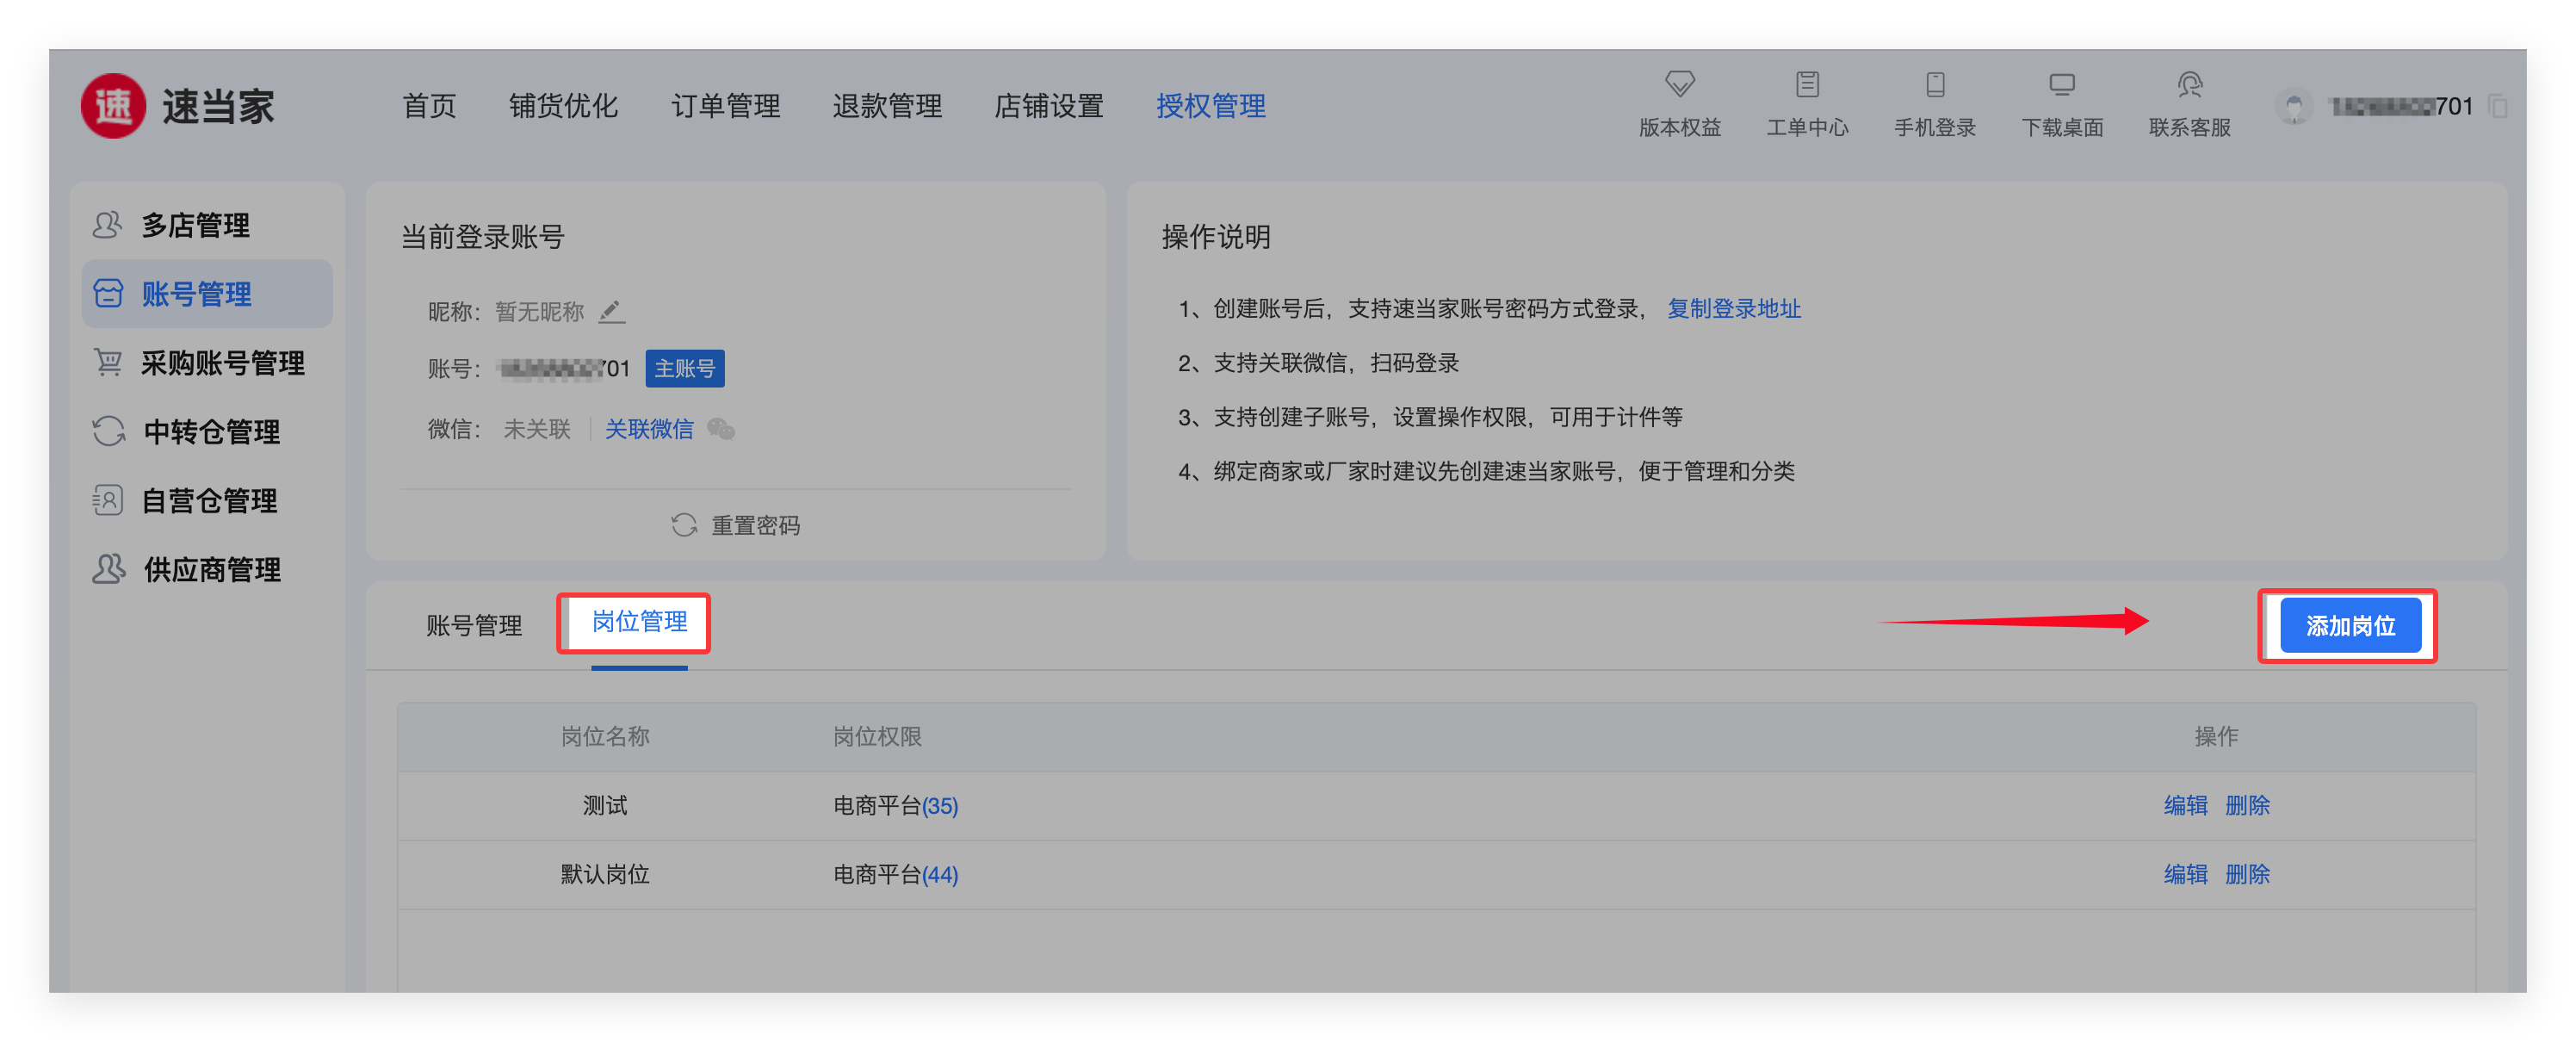Click the 速当家 red logo
2576x1042 pixels.
pos(113,106)
